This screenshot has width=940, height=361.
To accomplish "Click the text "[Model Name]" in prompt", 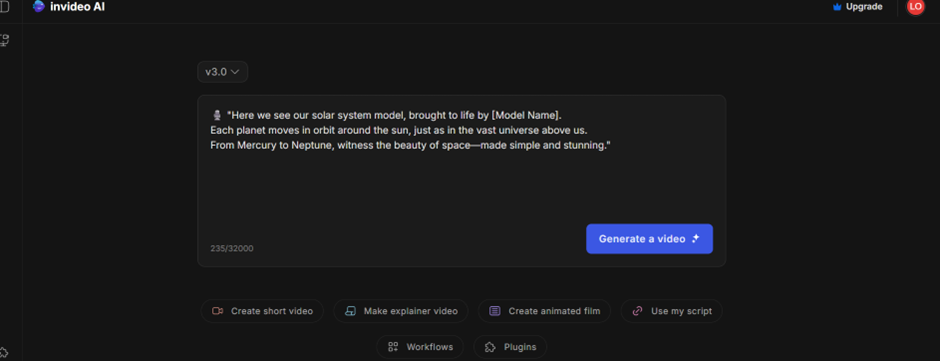I will pyautogui.click(x=525, y=115).
